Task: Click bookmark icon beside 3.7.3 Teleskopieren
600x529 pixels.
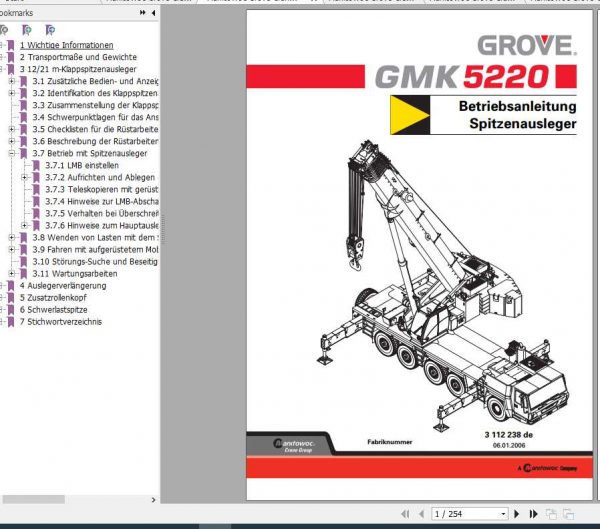Action: coord(36,189)
